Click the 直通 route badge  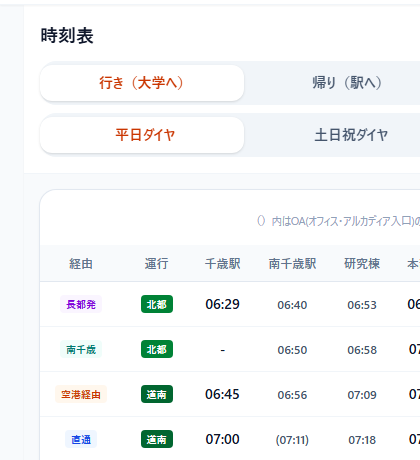tap(81, 439)
